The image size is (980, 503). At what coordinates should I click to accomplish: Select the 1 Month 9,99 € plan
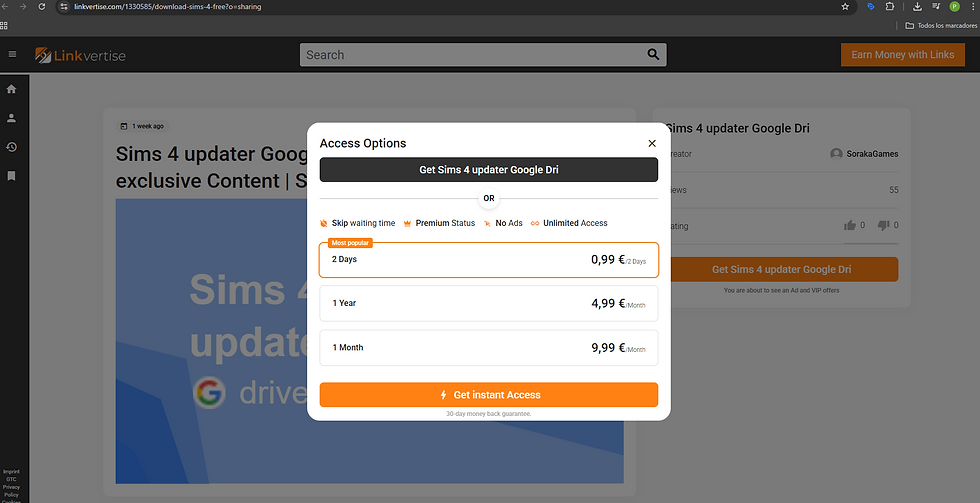[489, 347]
